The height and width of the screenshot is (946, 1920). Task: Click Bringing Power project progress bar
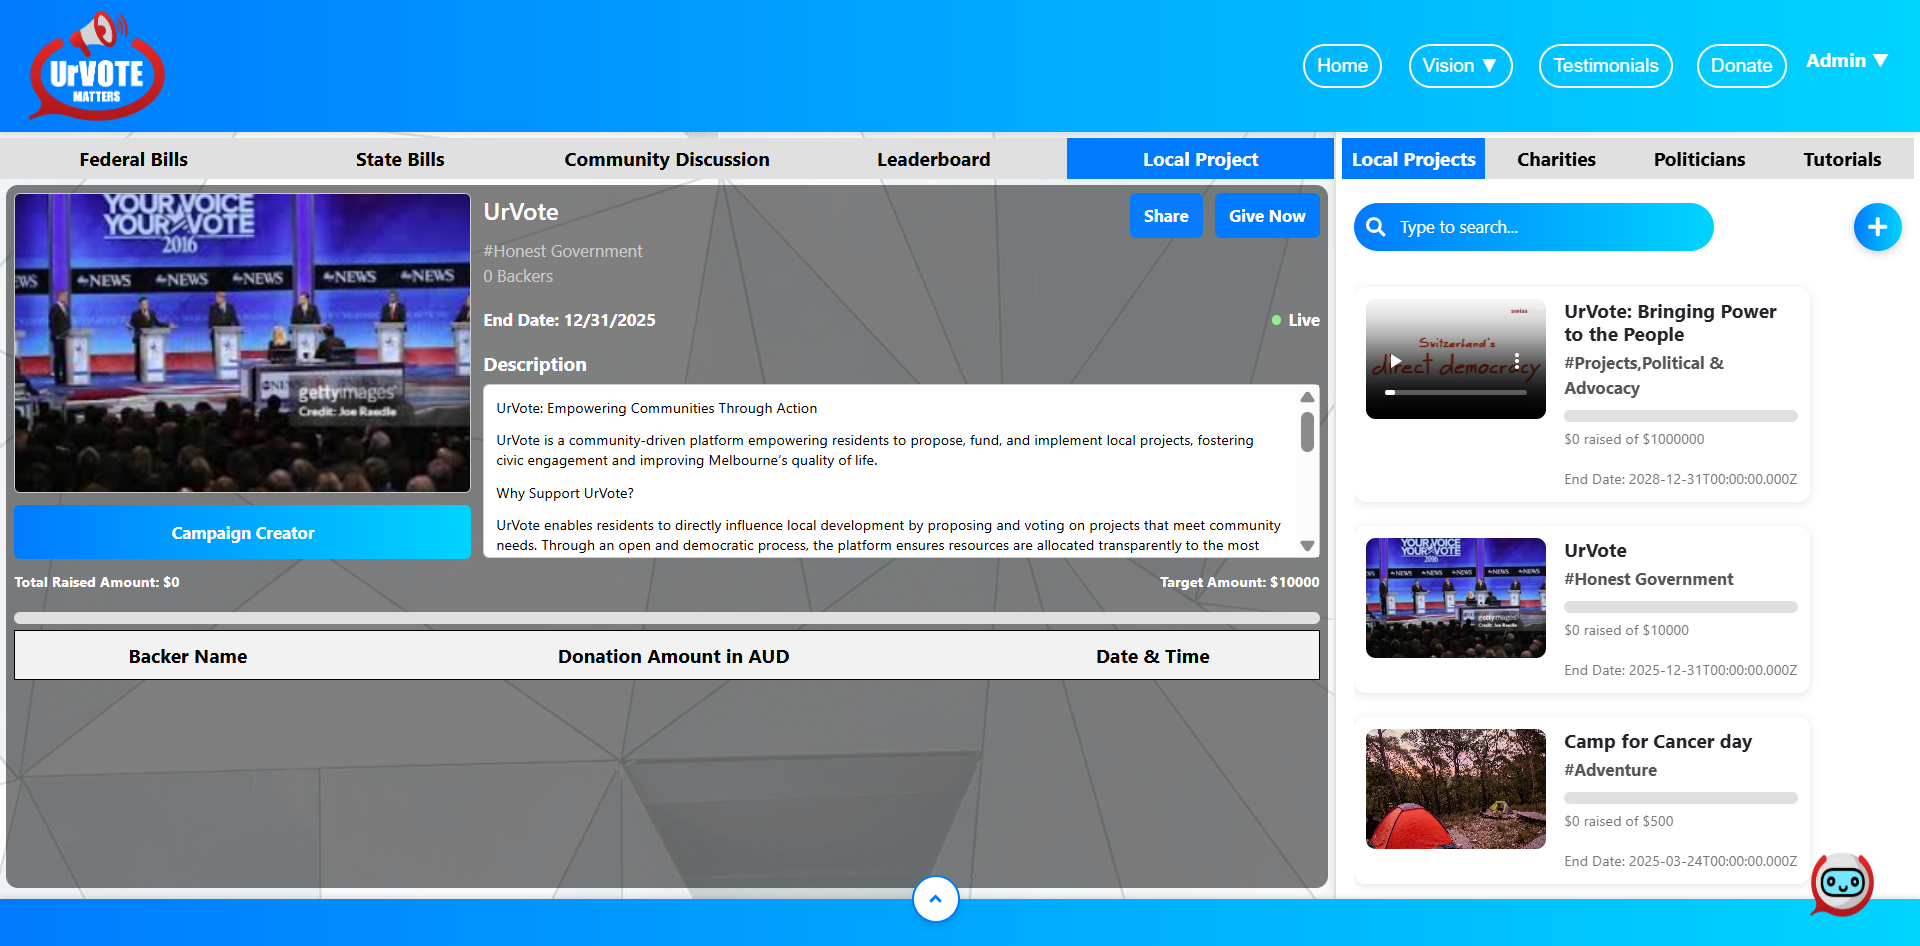pyautogui.click(x=1681, y=416)
